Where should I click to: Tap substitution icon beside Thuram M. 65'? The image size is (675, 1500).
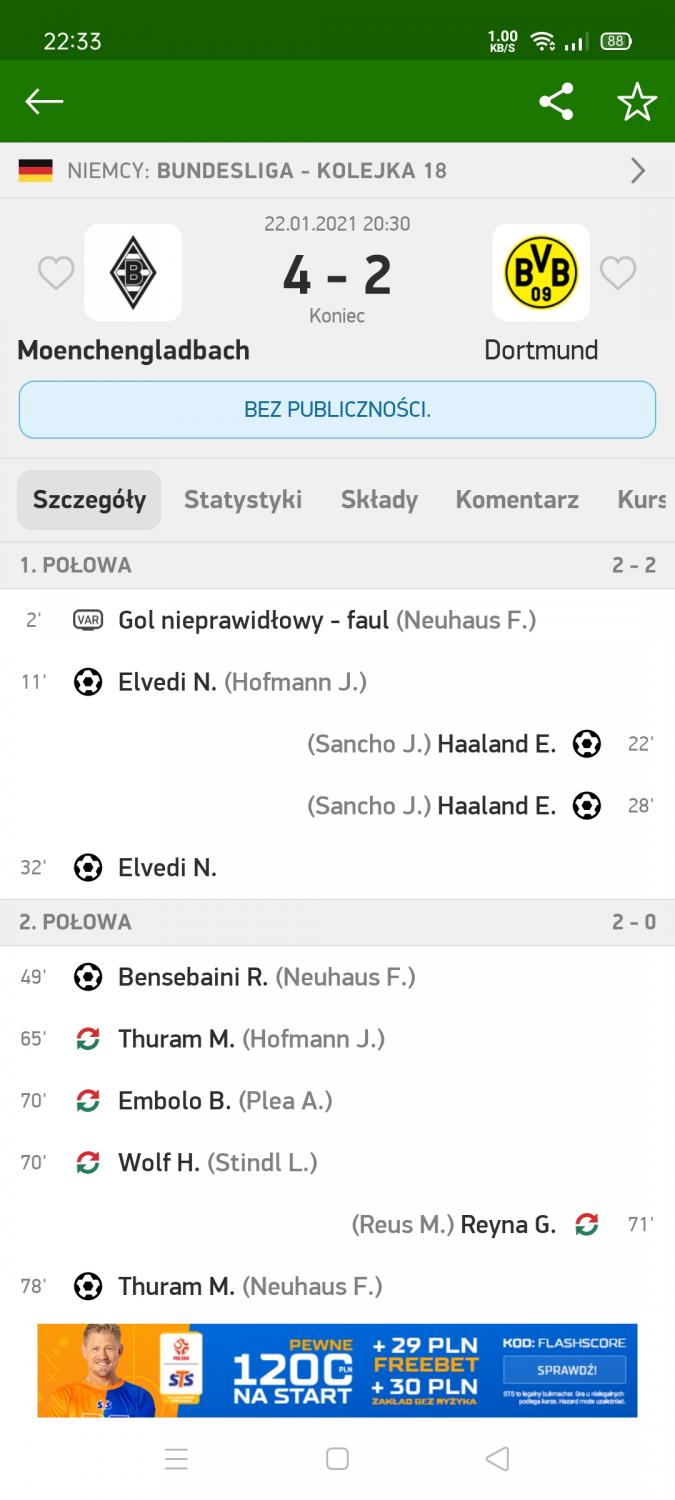tap(88, 1039)
